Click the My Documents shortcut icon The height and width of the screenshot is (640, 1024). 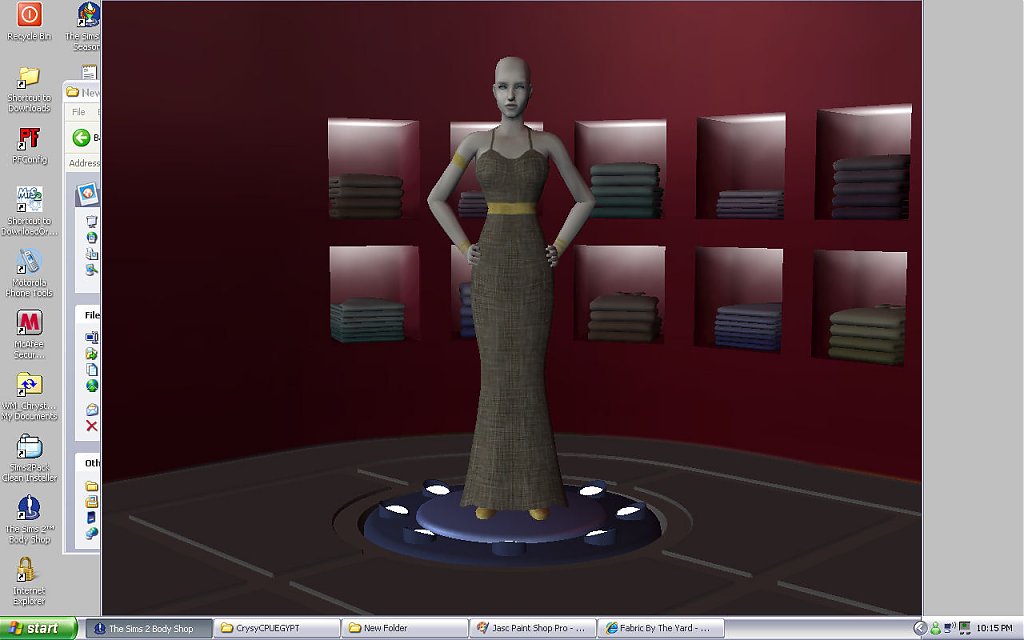29,385
